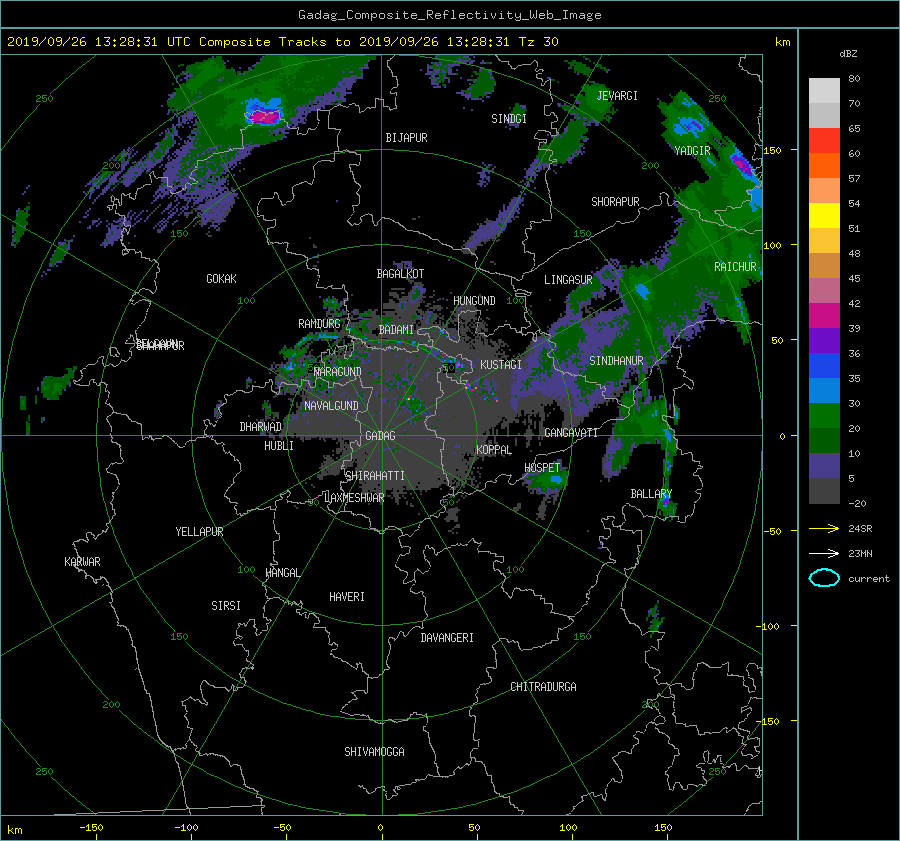Click the 150 km vertical axis tick label
The height and width of the screenshot is (841, 900).
[x=772, y=150]
